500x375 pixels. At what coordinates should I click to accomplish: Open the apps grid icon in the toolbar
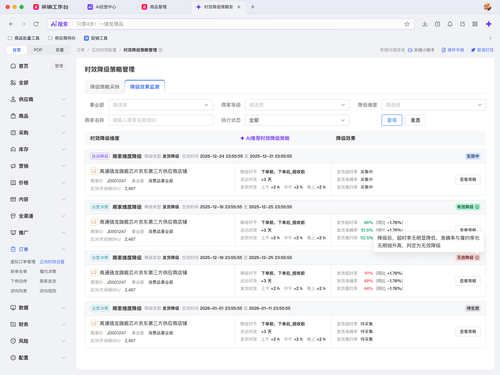pyautogui.click(x=475, y=24)
